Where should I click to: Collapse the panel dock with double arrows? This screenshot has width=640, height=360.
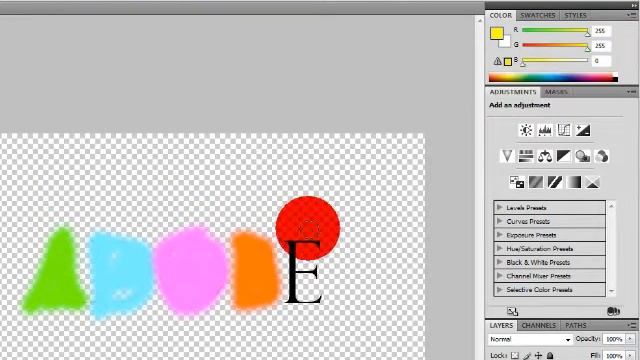click(x=634, y=6)
